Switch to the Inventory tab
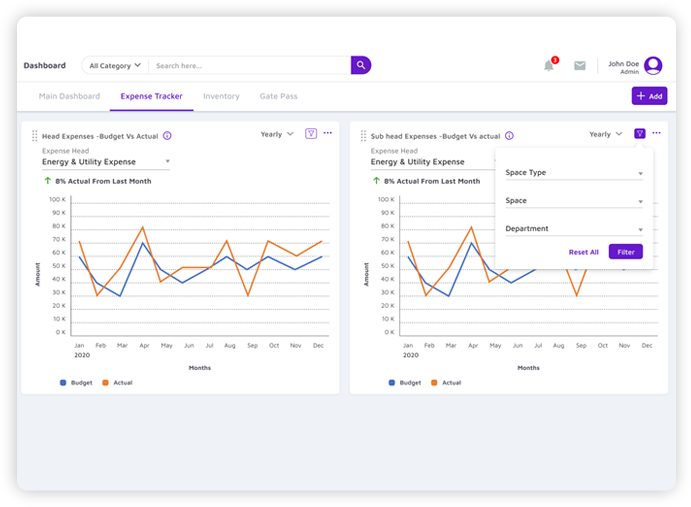The height and width of the screenshot is (507, 691). (221, 96)
